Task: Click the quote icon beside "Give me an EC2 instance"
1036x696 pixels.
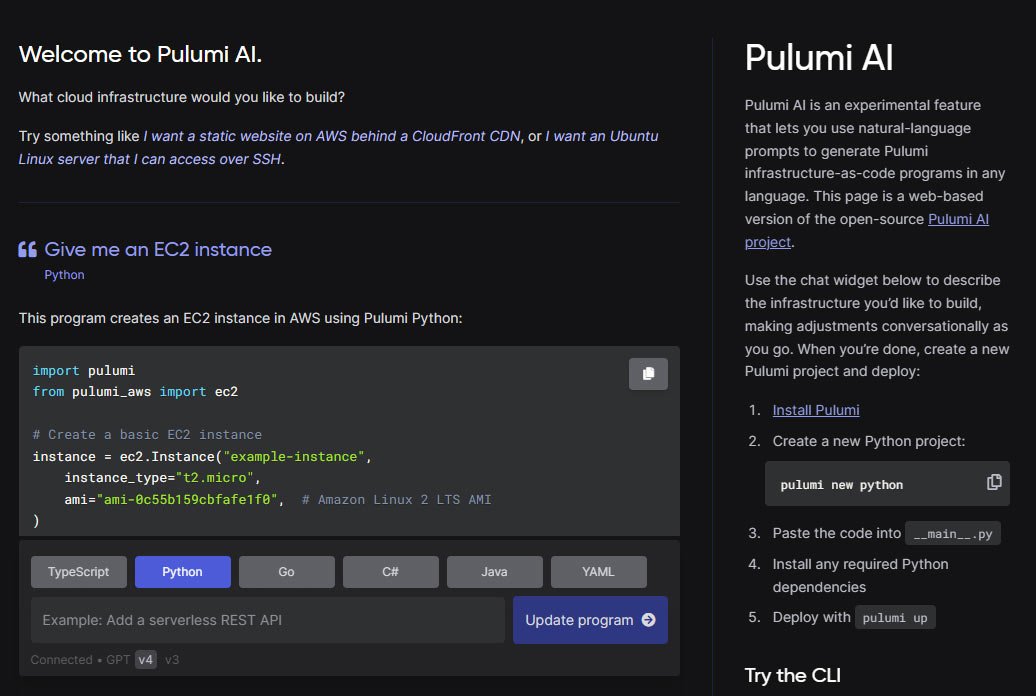Action: click(27, 247)
